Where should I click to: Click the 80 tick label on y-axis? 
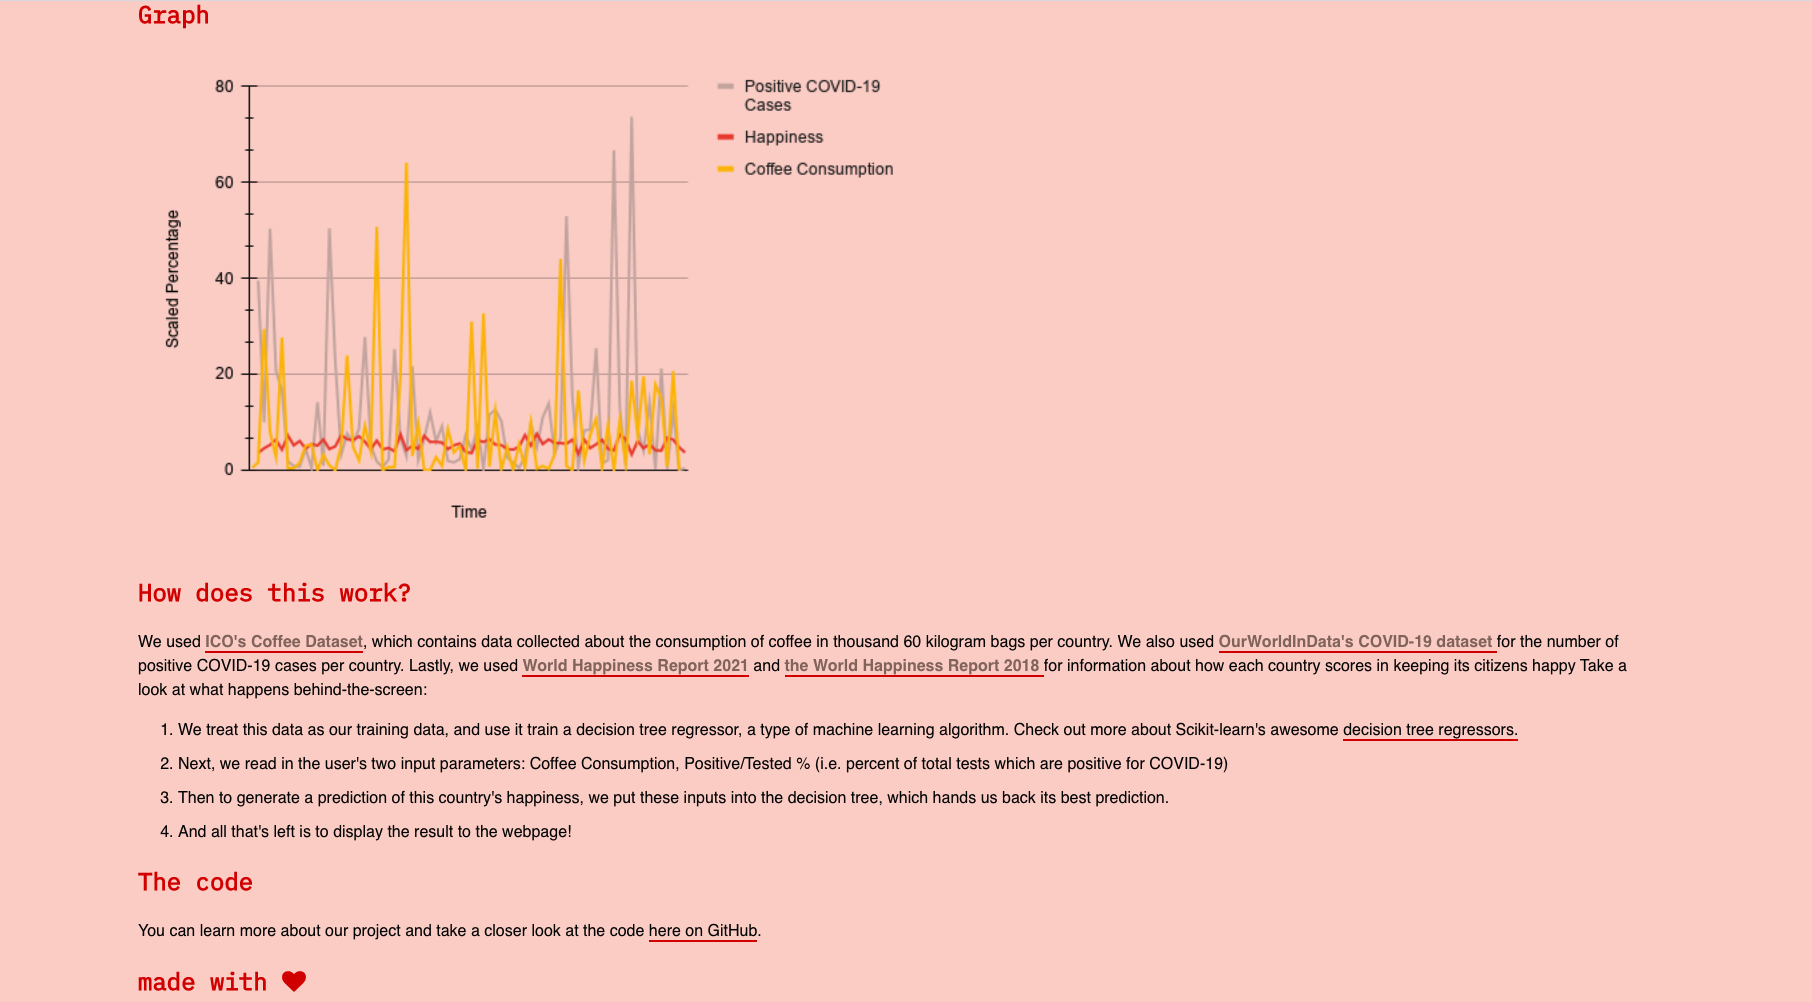pos(224,87)
